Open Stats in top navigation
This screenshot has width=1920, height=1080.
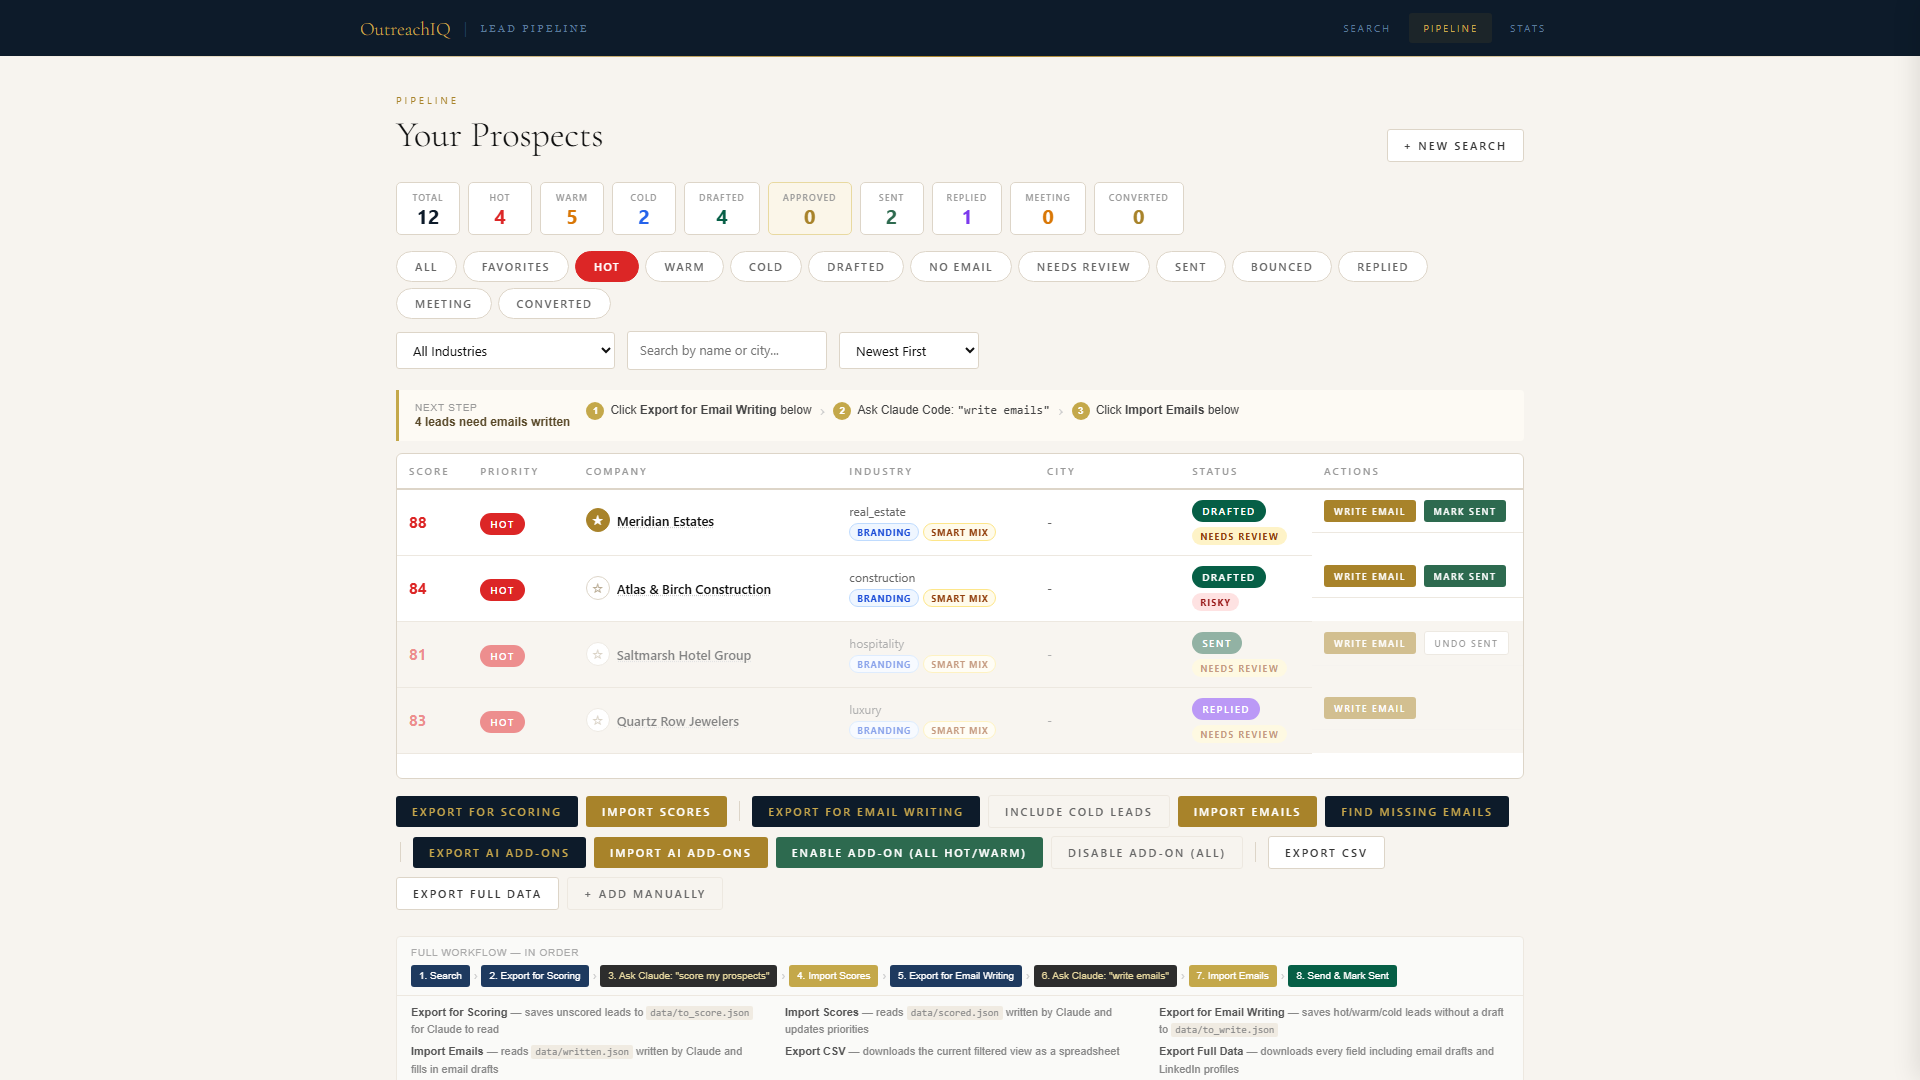pos(1527,29)
